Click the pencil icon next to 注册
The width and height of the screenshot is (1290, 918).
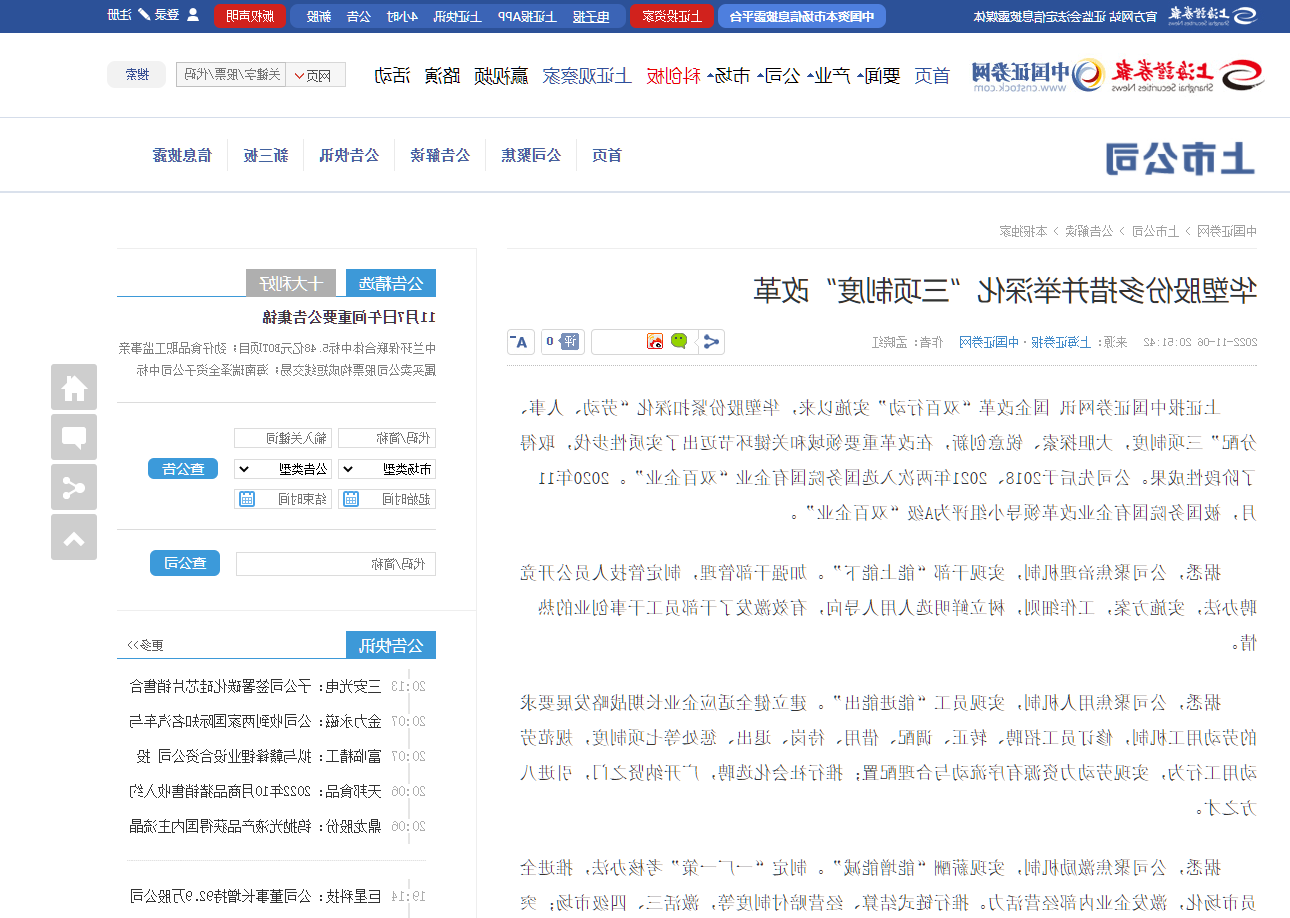144,15
